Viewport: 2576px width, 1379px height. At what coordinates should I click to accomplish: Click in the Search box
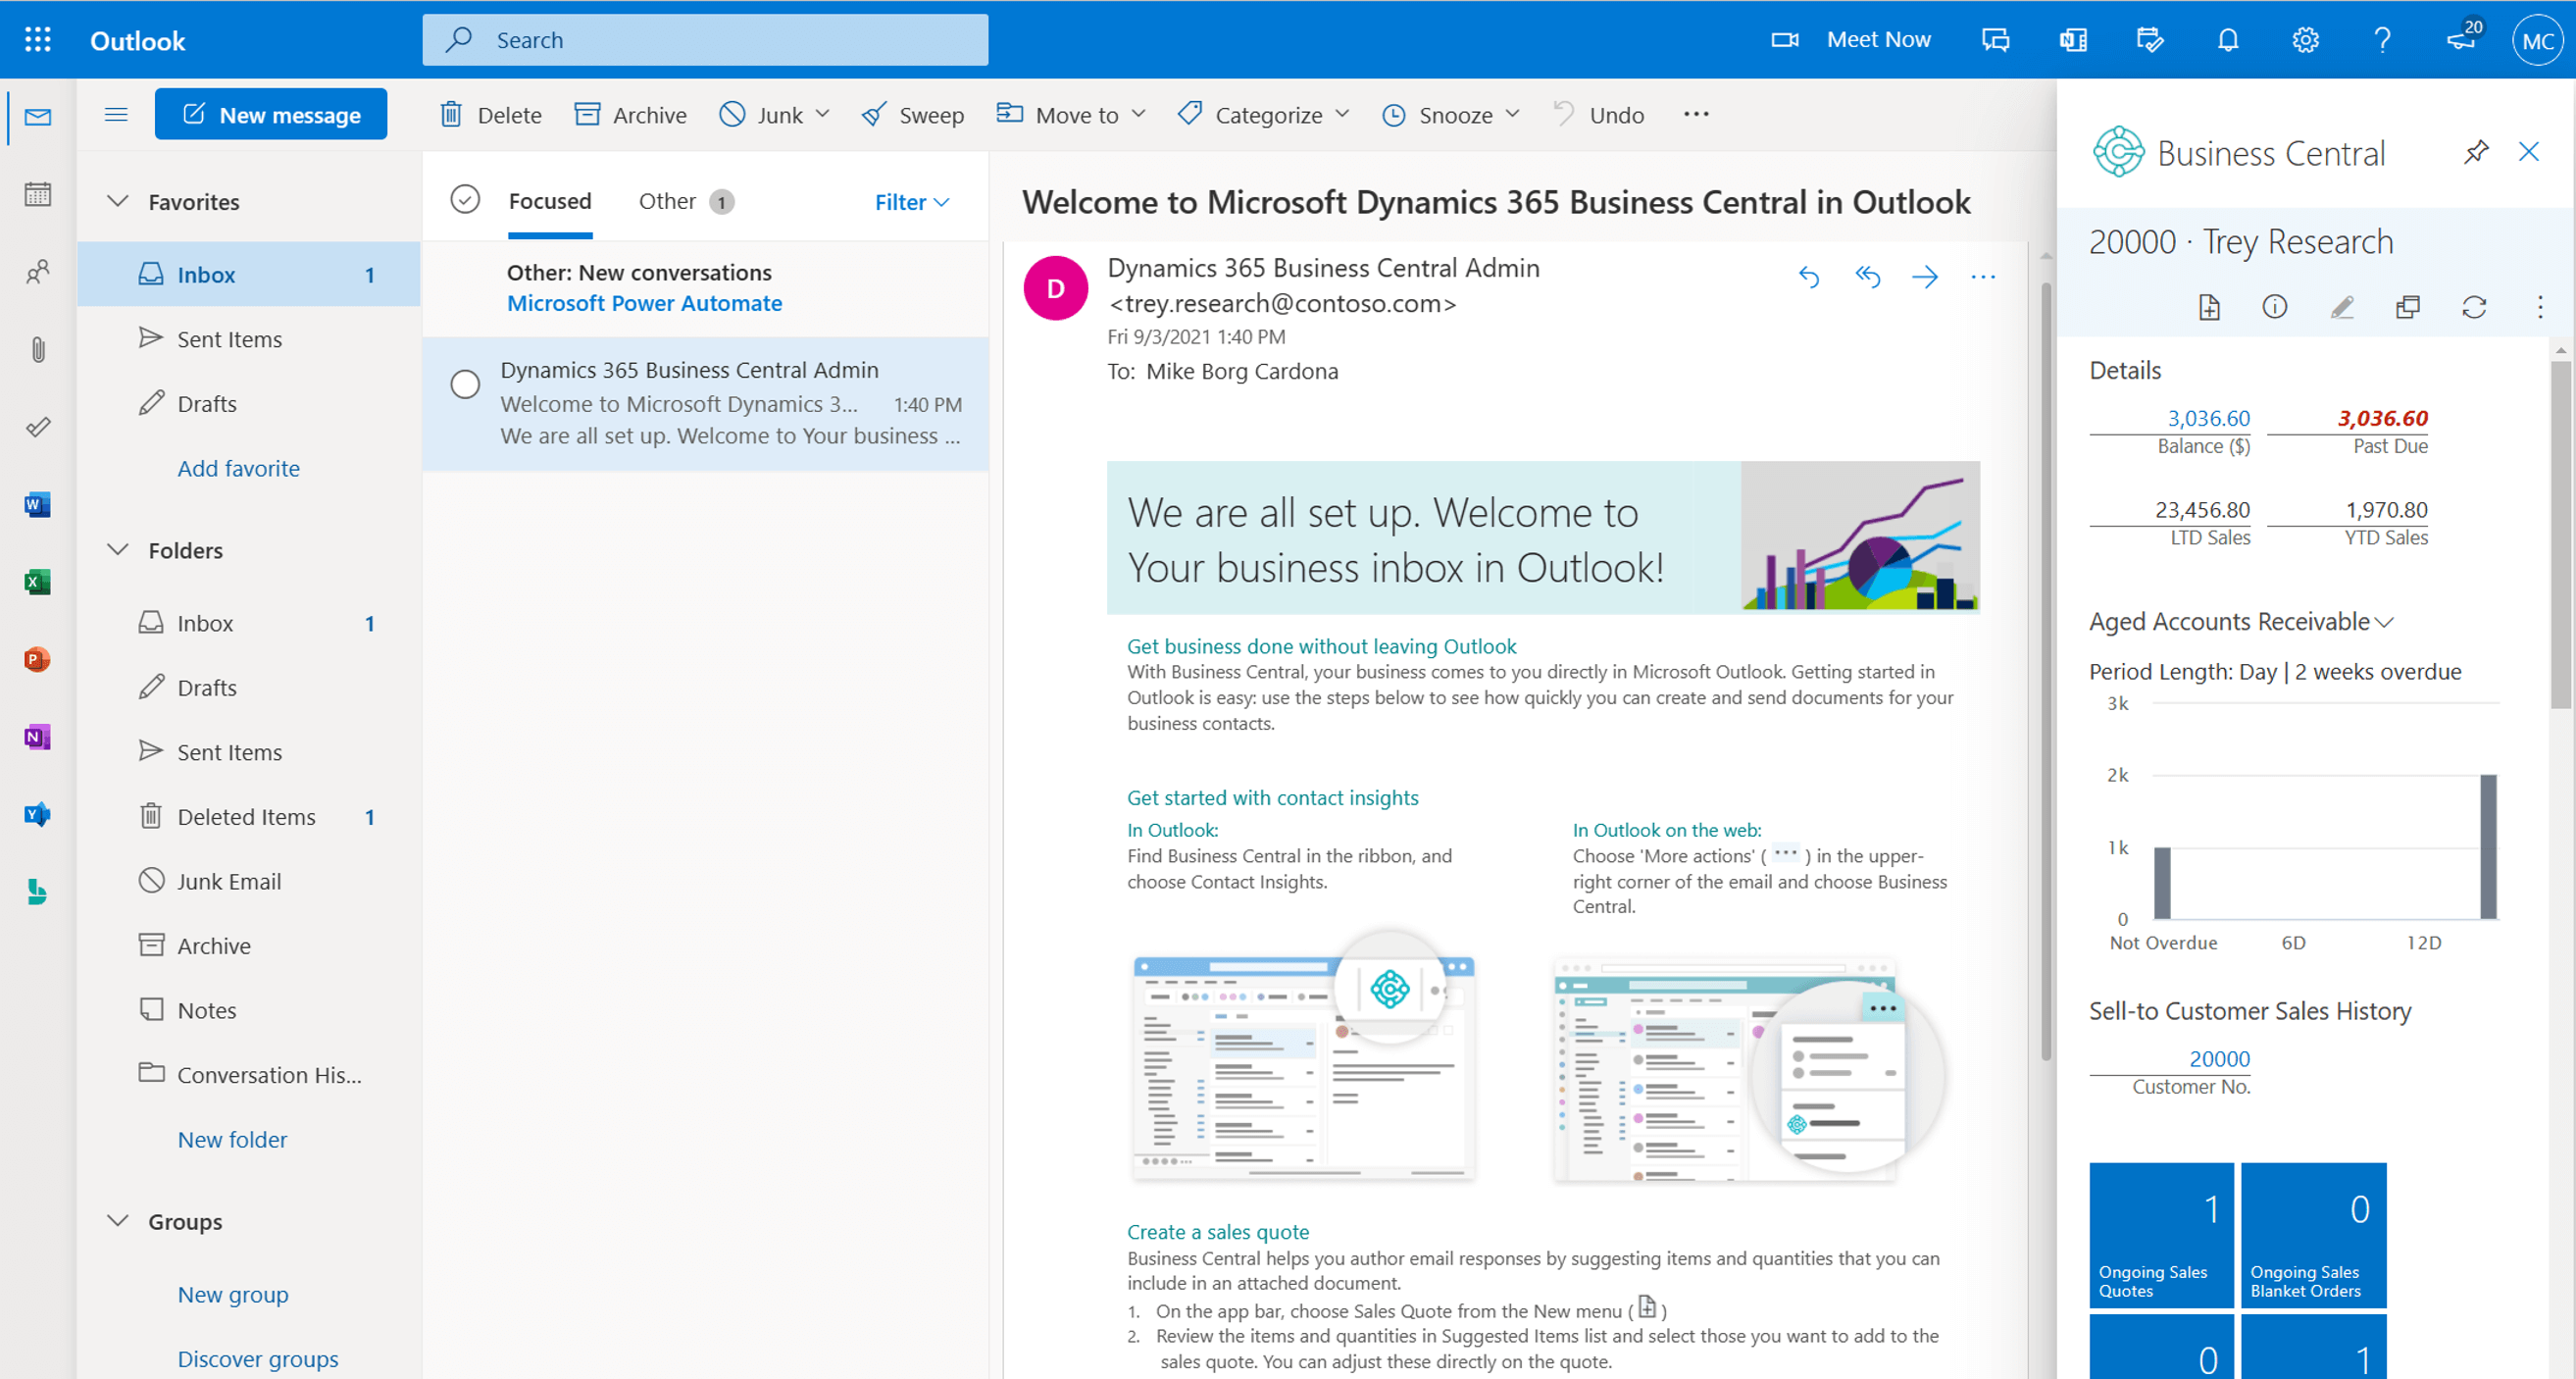tap(705, 40)
